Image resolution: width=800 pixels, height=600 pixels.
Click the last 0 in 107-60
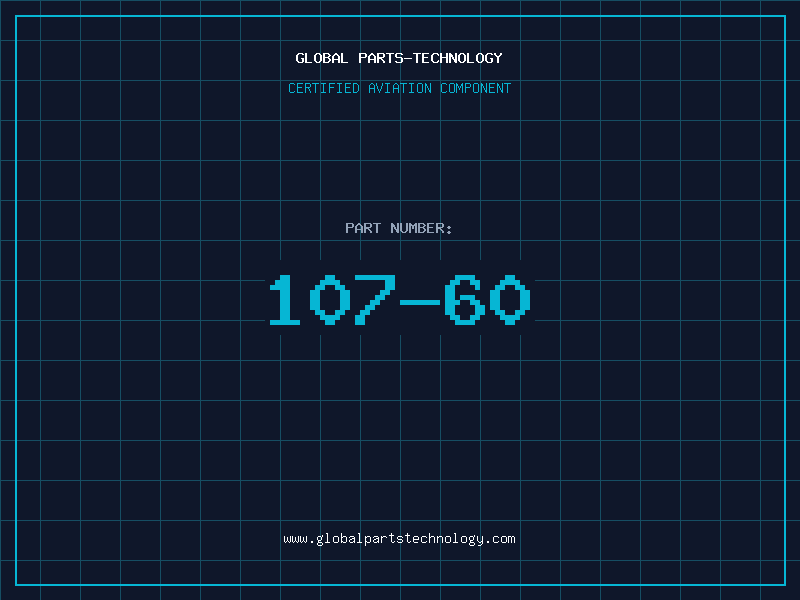point(509,300)
